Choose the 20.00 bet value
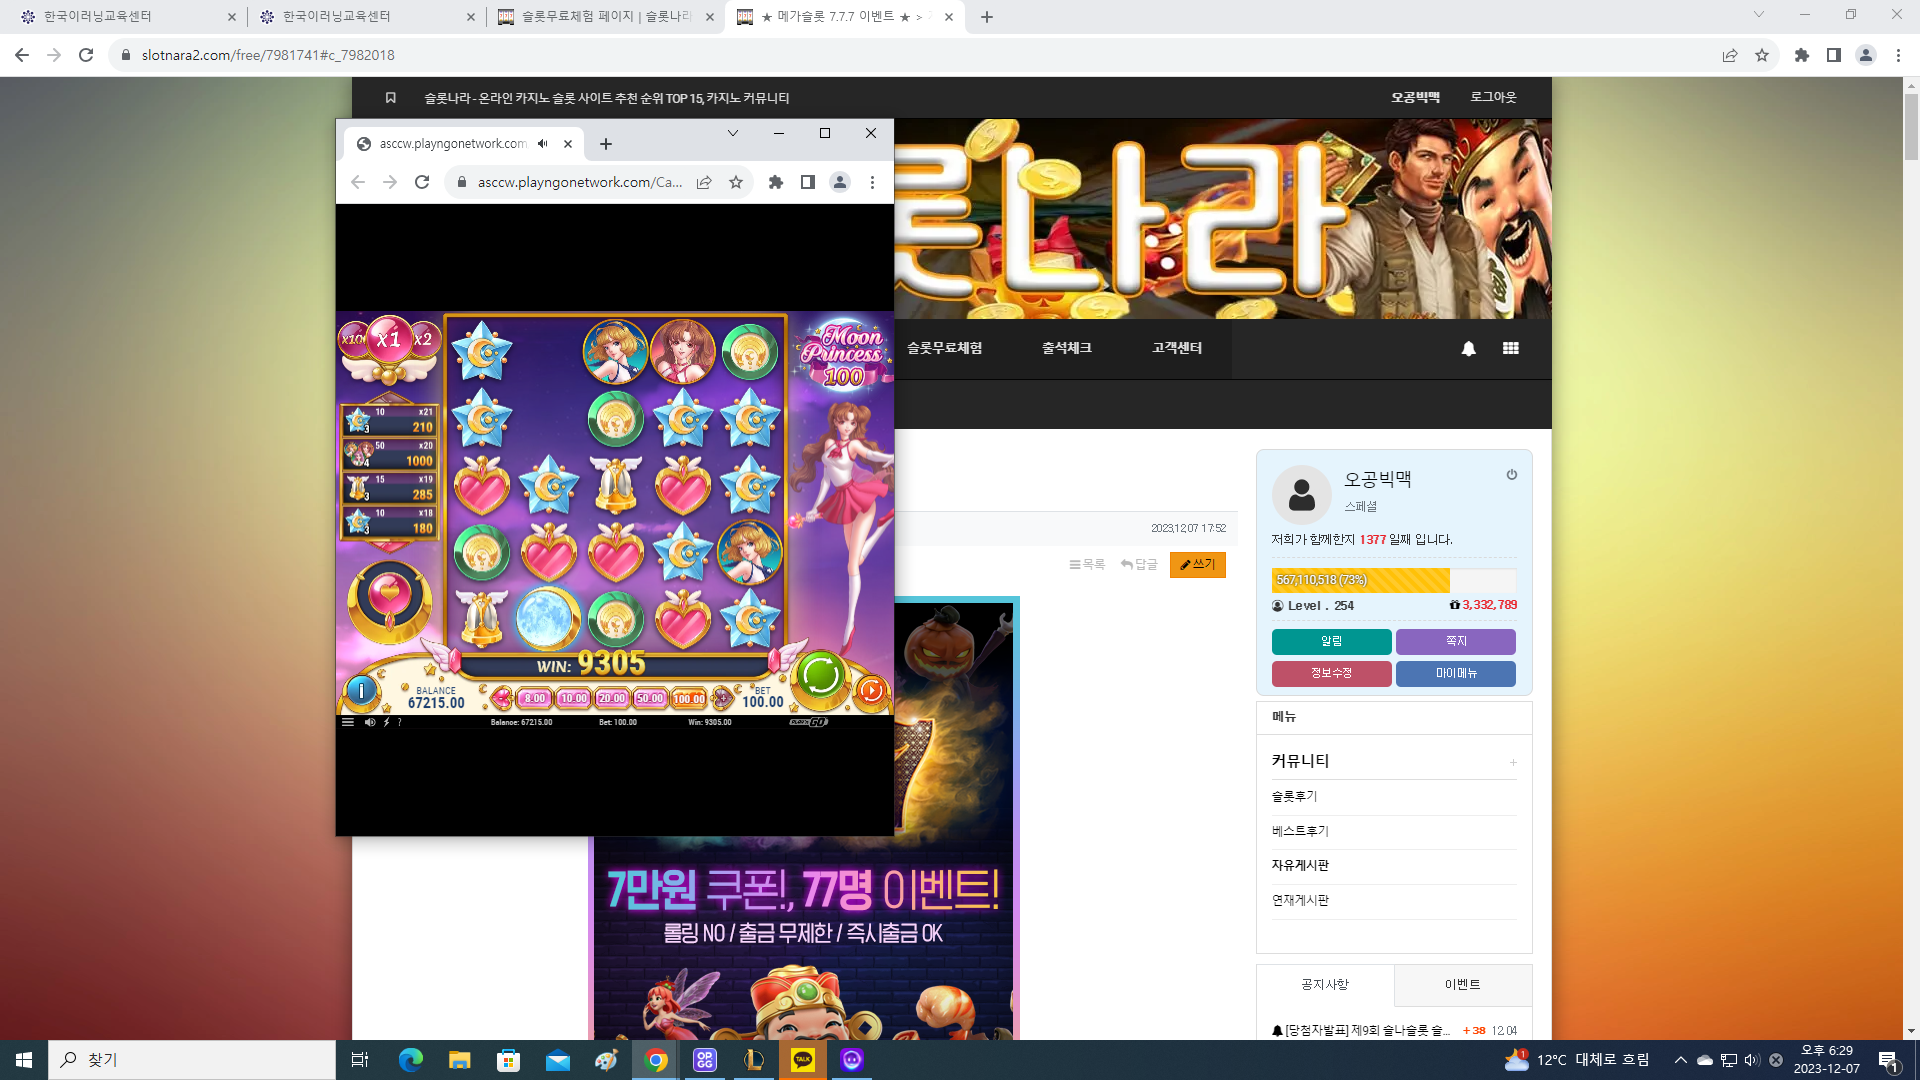1920x1080 pixels. click(612, 698)
